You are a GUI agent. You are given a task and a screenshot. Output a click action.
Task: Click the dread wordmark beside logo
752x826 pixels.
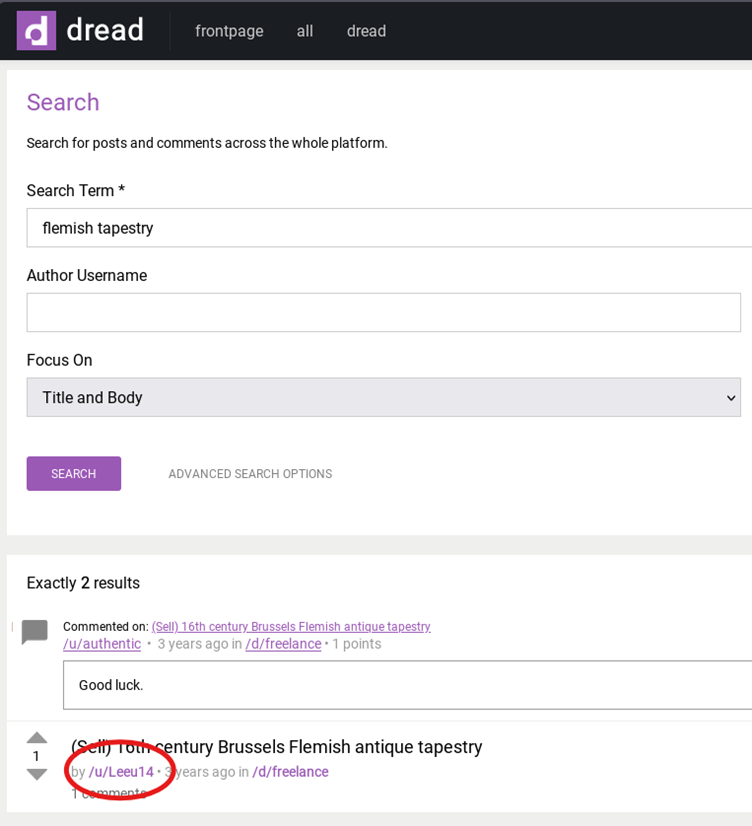click(105, 30)
